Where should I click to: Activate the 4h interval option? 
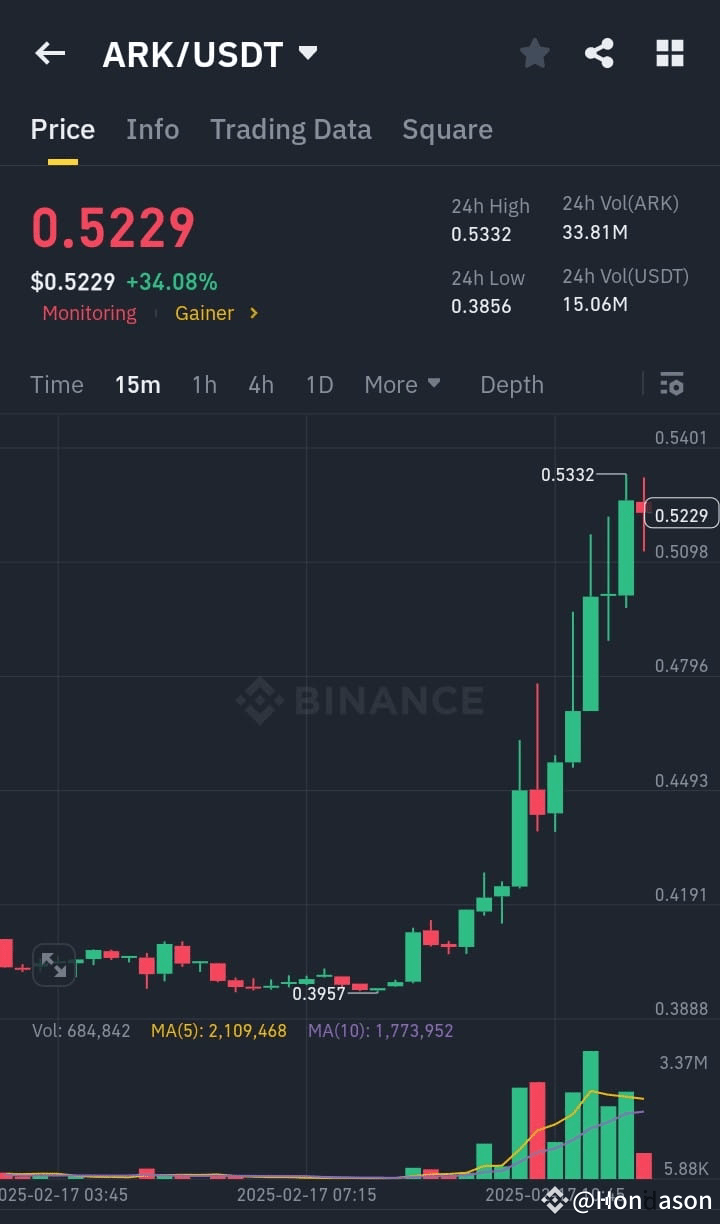click(x=260, y=384)
